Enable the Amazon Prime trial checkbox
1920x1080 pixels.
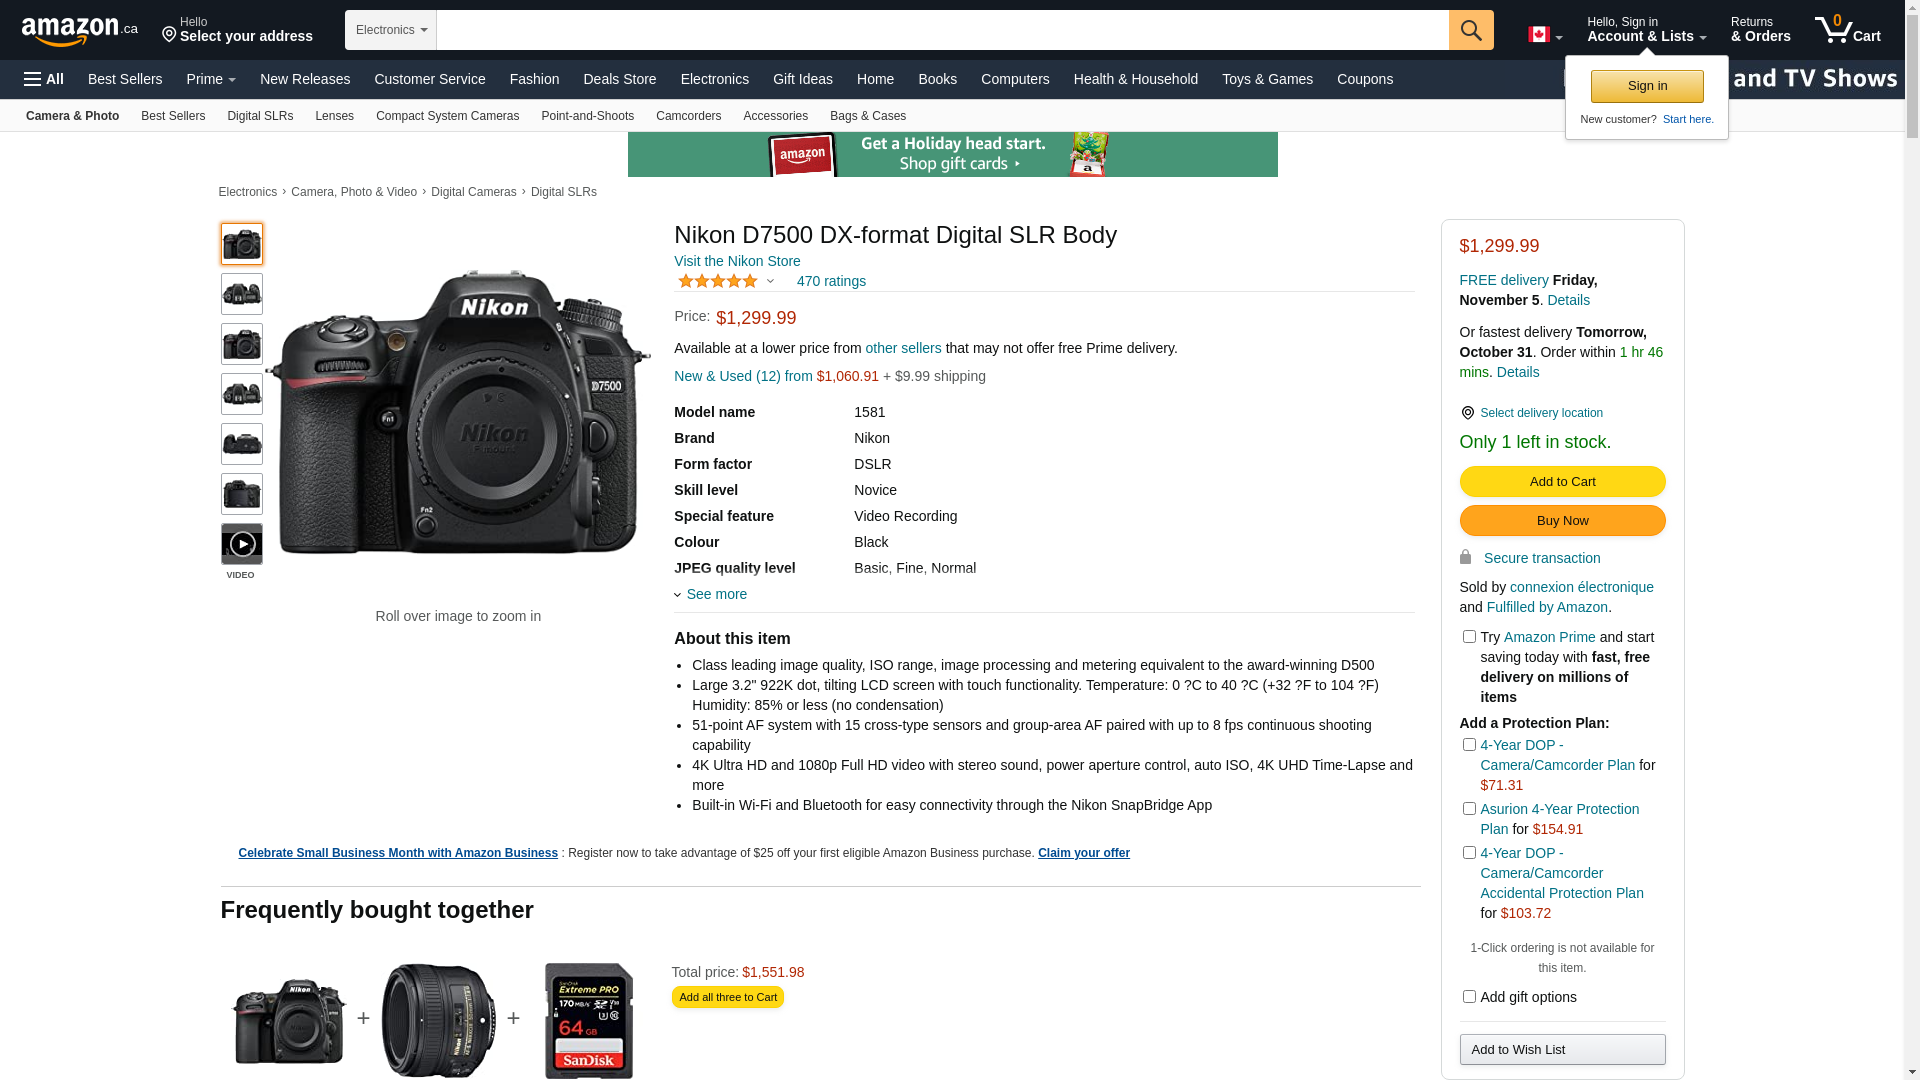pos(1469,637)
